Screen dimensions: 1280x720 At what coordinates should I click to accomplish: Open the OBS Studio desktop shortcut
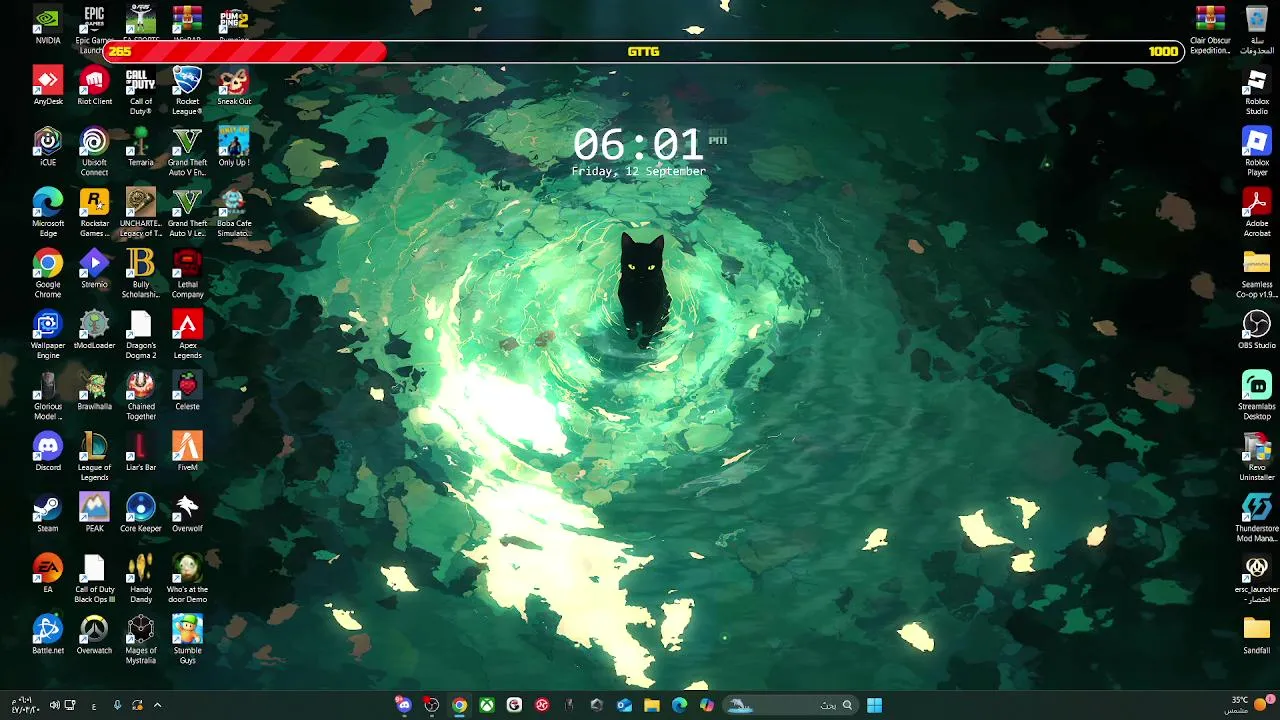pos(1257,330)
